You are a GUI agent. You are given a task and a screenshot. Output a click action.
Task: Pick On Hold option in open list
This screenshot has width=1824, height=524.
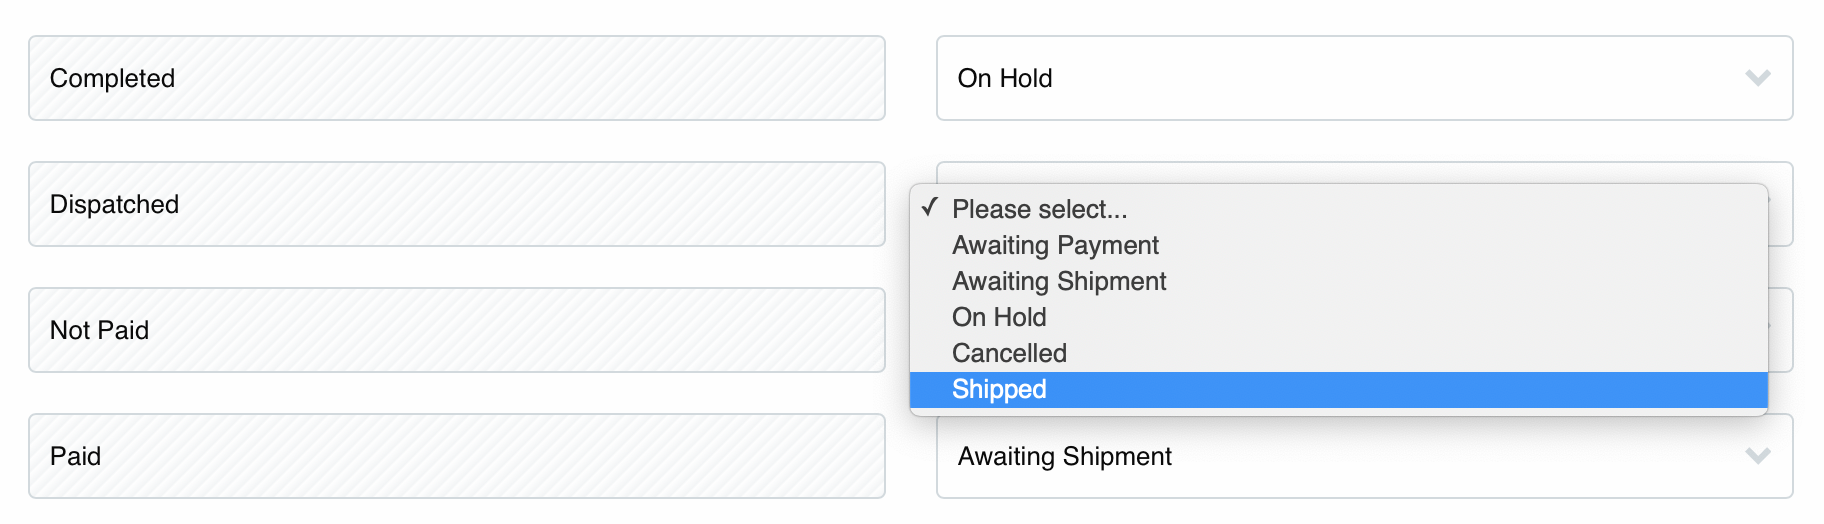(x=999, y=317)
